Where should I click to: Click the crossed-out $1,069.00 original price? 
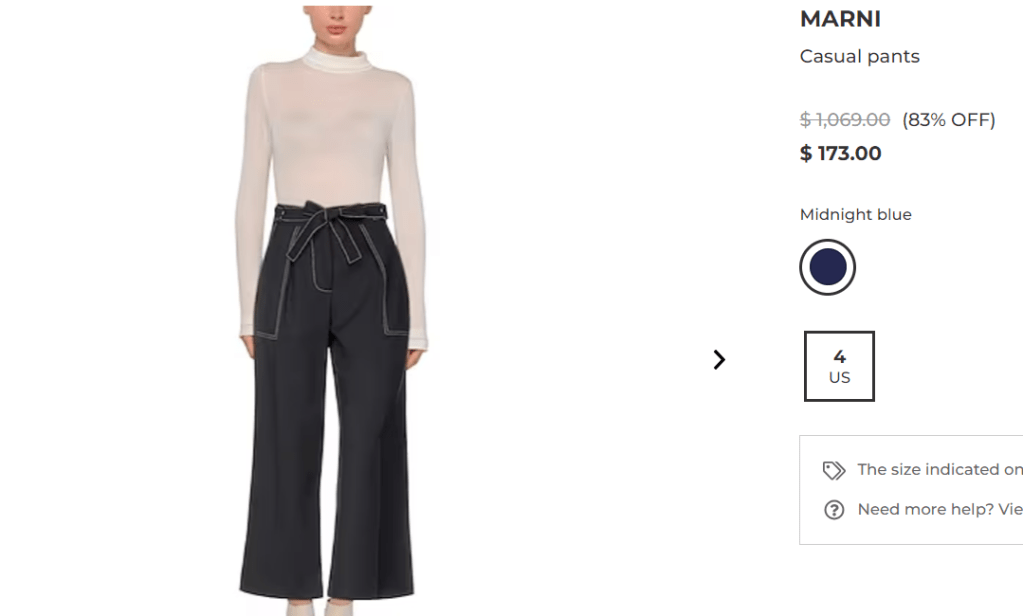(x=844, y=120)
